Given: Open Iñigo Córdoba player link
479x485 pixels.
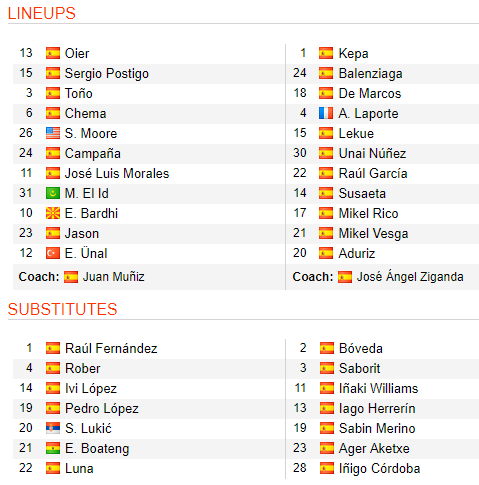Looking at the screenshot, I should coord(379,469).
